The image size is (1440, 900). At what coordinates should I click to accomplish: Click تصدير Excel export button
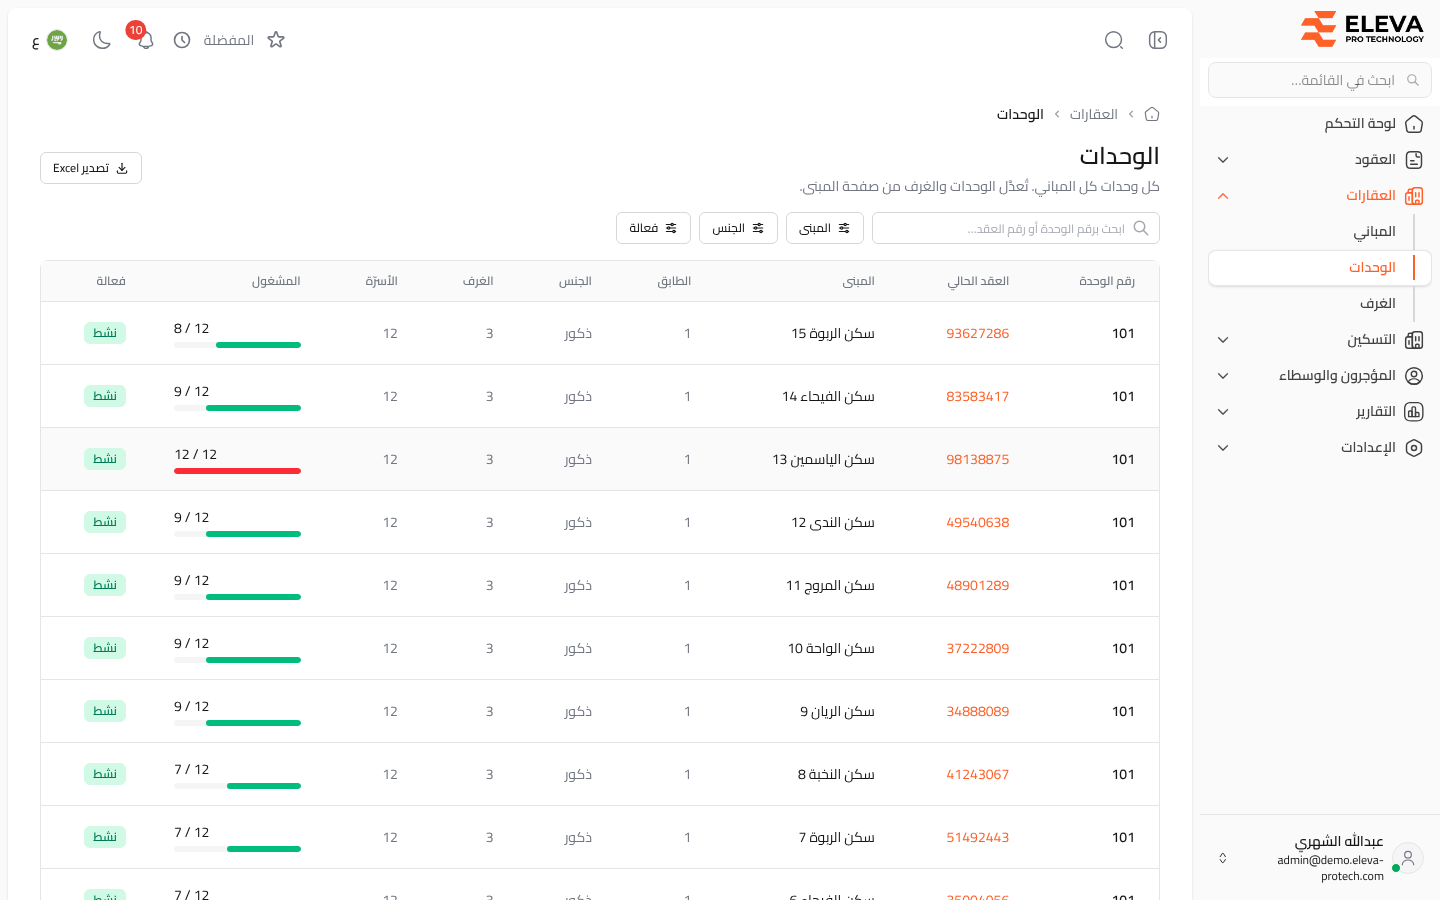91,168
